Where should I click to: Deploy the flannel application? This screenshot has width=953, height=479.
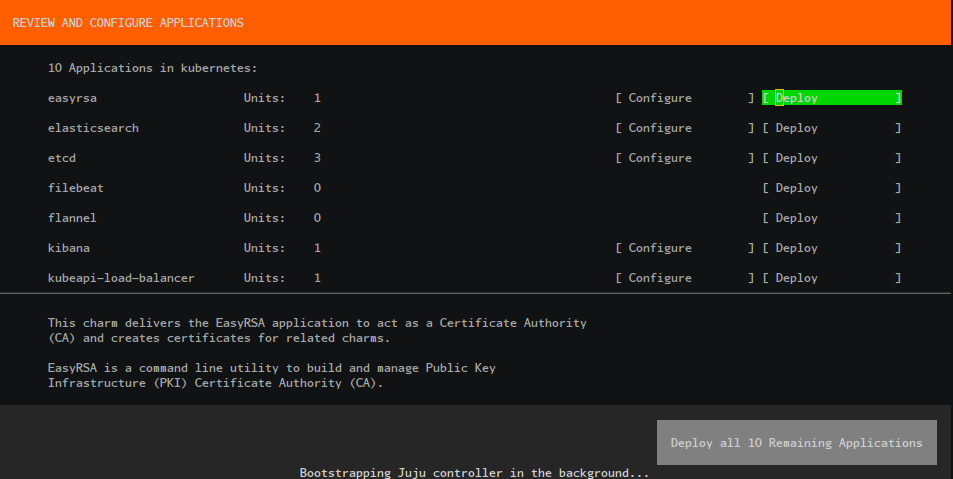(831, 218)
